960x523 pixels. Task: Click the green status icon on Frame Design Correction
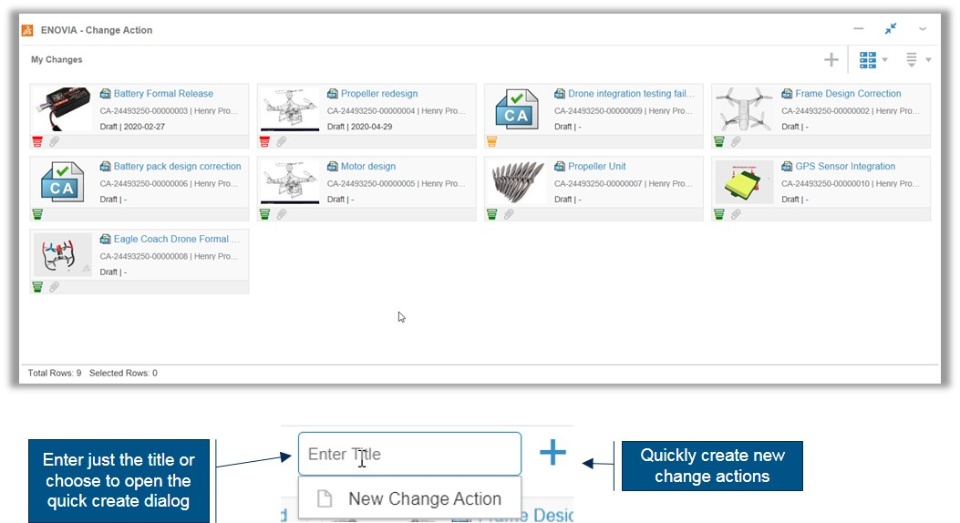[720, 142]
